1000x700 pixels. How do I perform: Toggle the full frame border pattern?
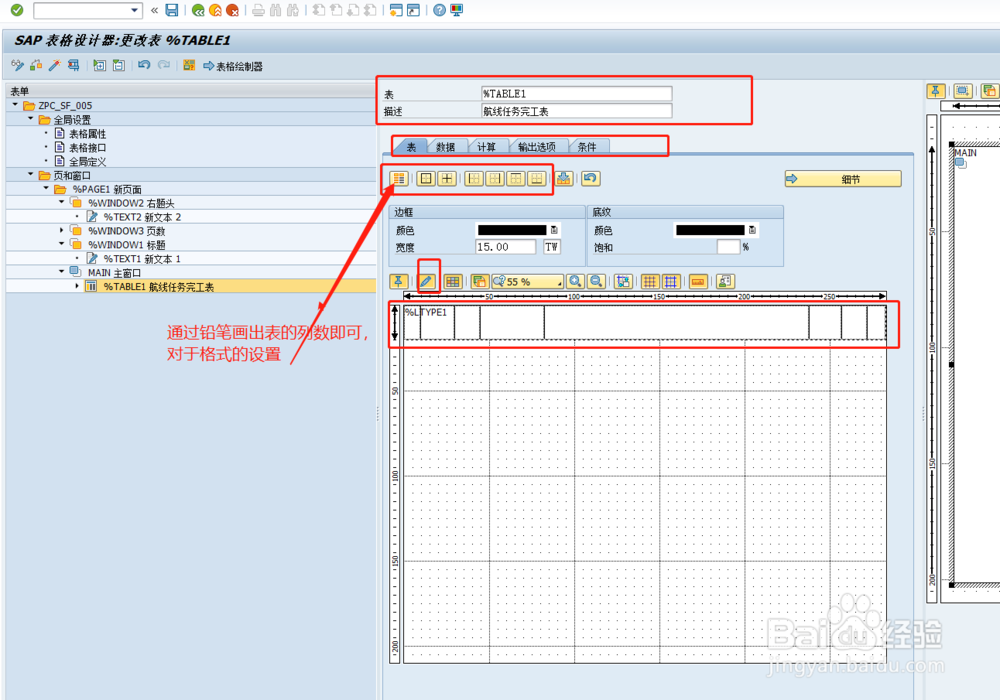447,178
